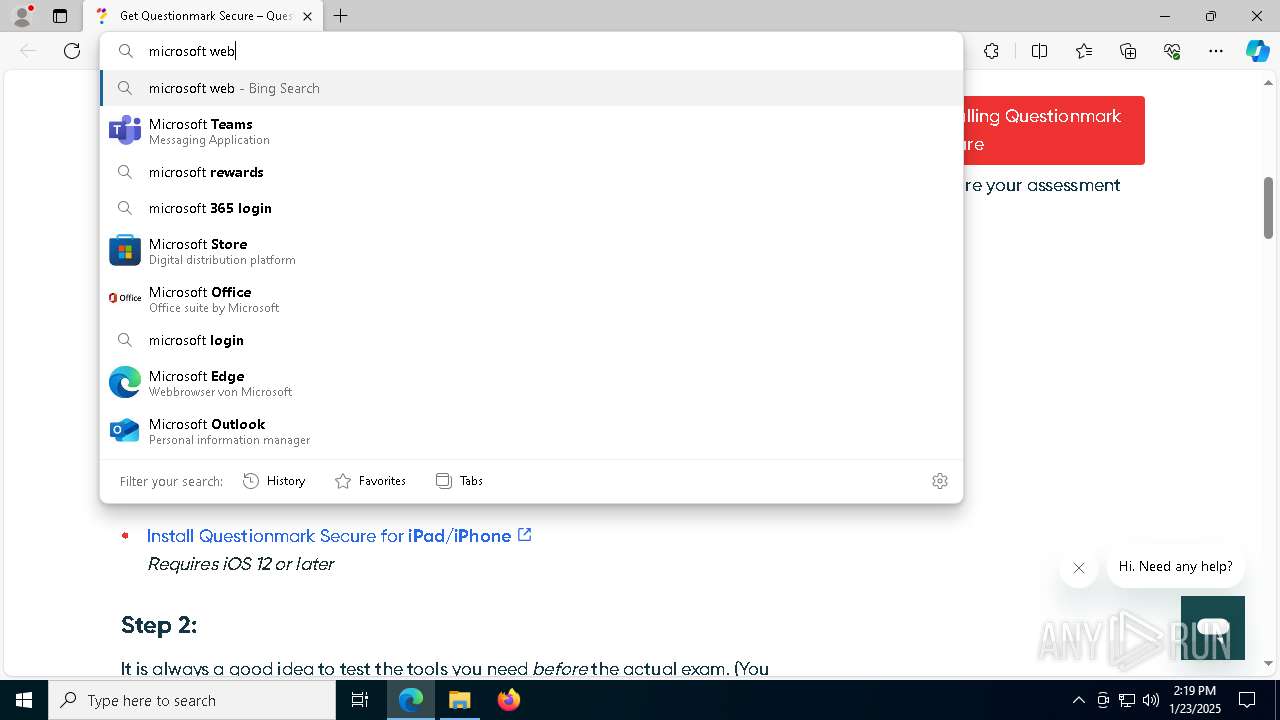Open the Favorites star toolbar icon
The height and width of the screenshot is (720, 1280).
[x=1084, y=51]
